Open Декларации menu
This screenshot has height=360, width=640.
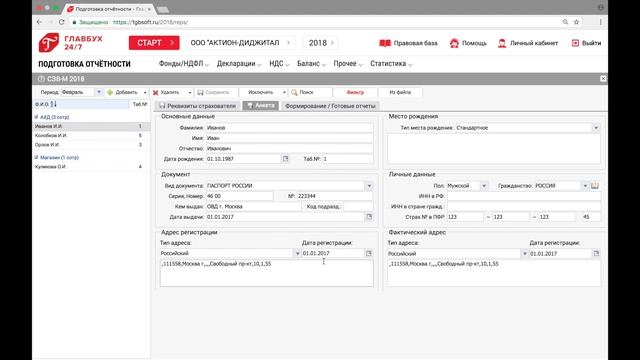239,64
